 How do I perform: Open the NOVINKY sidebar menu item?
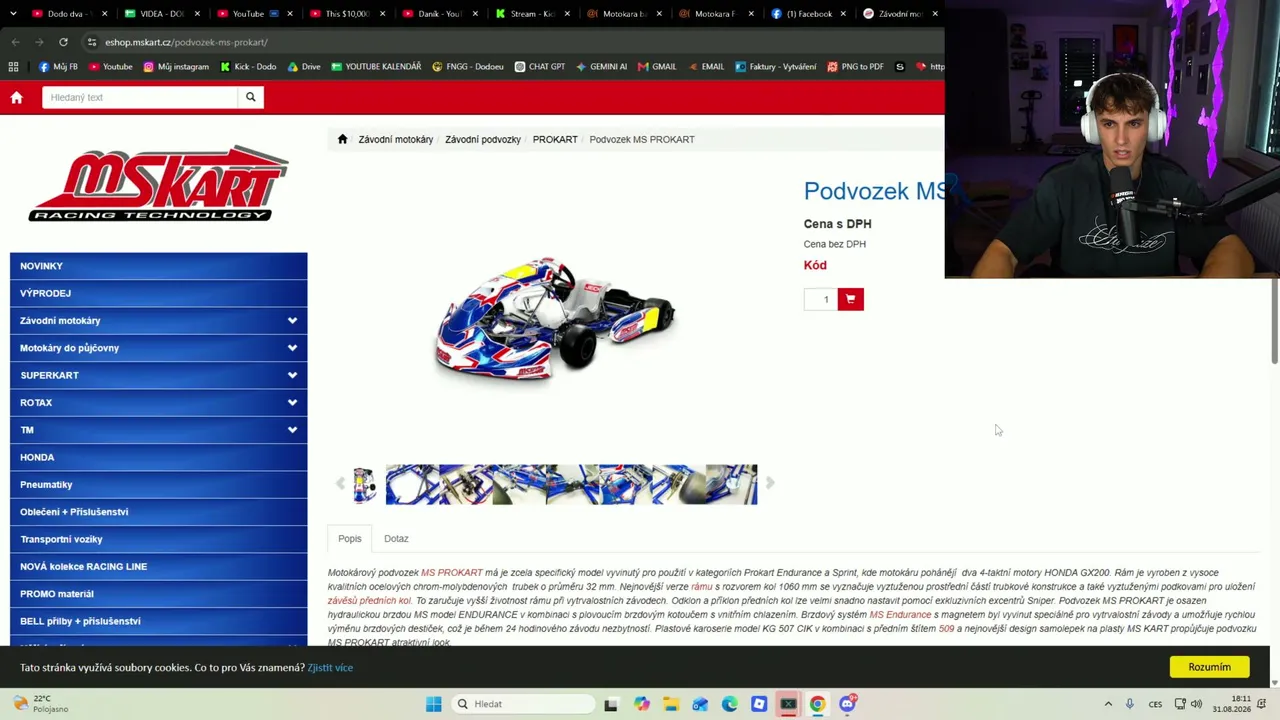[x=159, y=266]
